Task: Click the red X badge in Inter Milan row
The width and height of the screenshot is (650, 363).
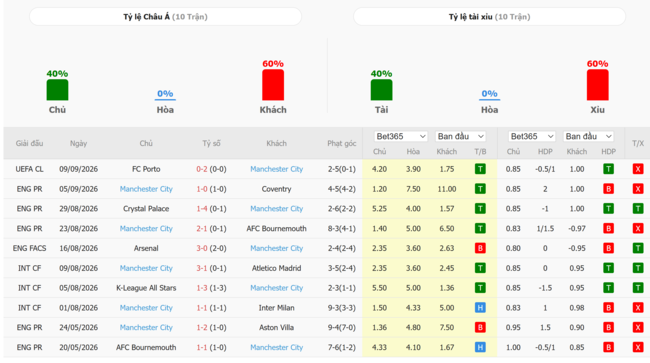Action: click(638, 308)
